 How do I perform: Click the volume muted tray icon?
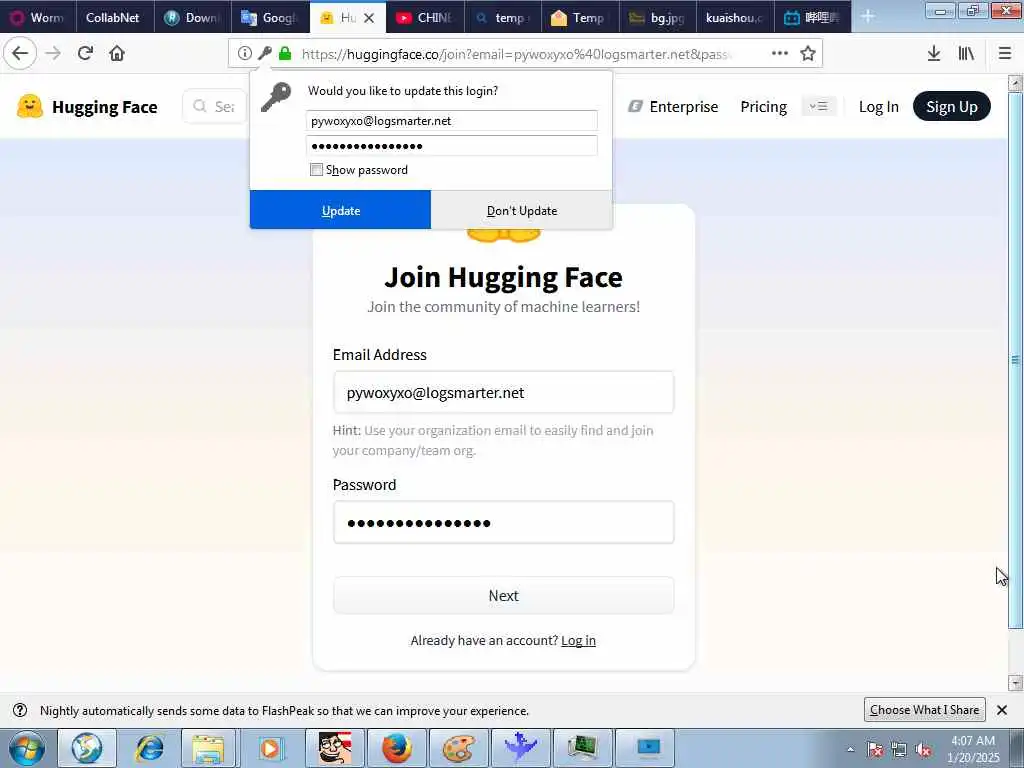point(923,750)
